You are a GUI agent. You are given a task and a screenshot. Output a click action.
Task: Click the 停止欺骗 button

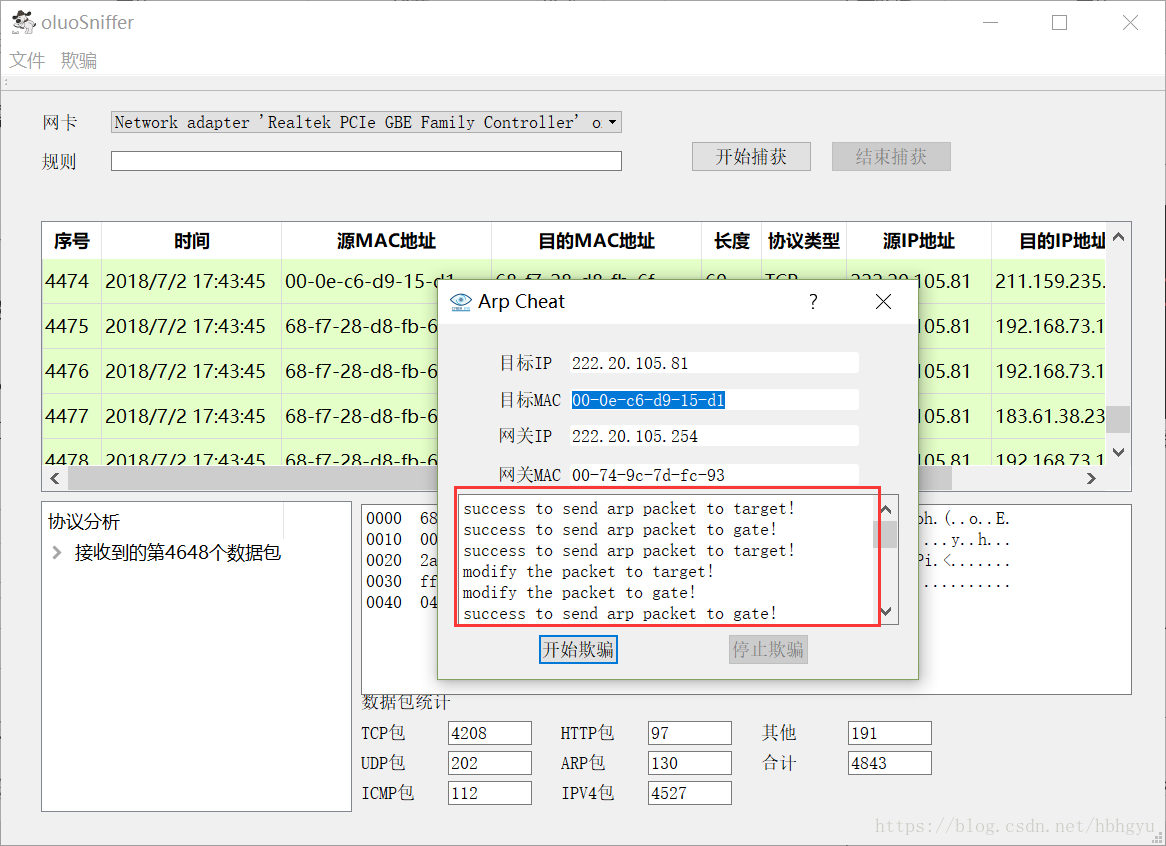point(768,649)
